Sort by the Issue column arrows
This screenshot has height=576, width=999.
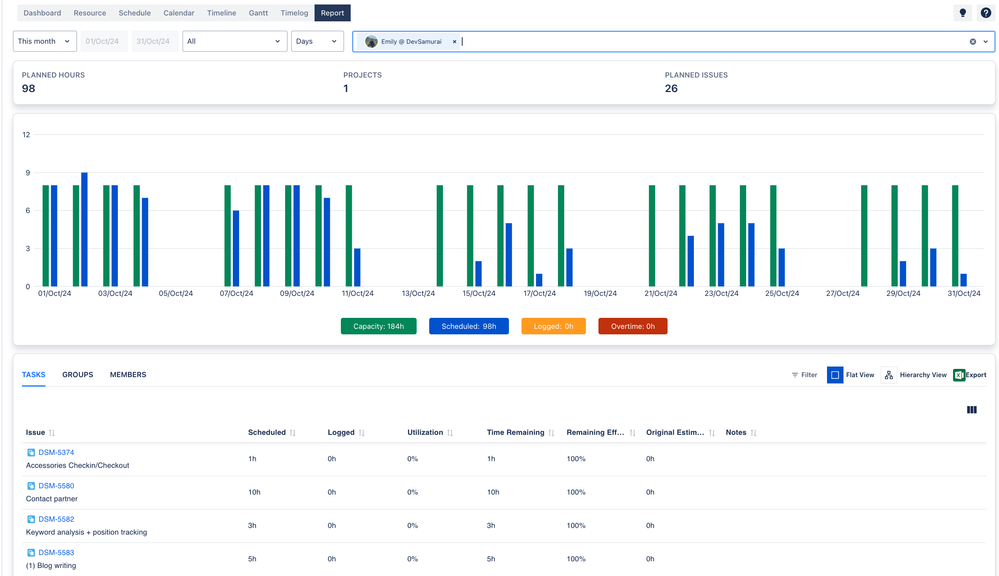pos(52,433)
